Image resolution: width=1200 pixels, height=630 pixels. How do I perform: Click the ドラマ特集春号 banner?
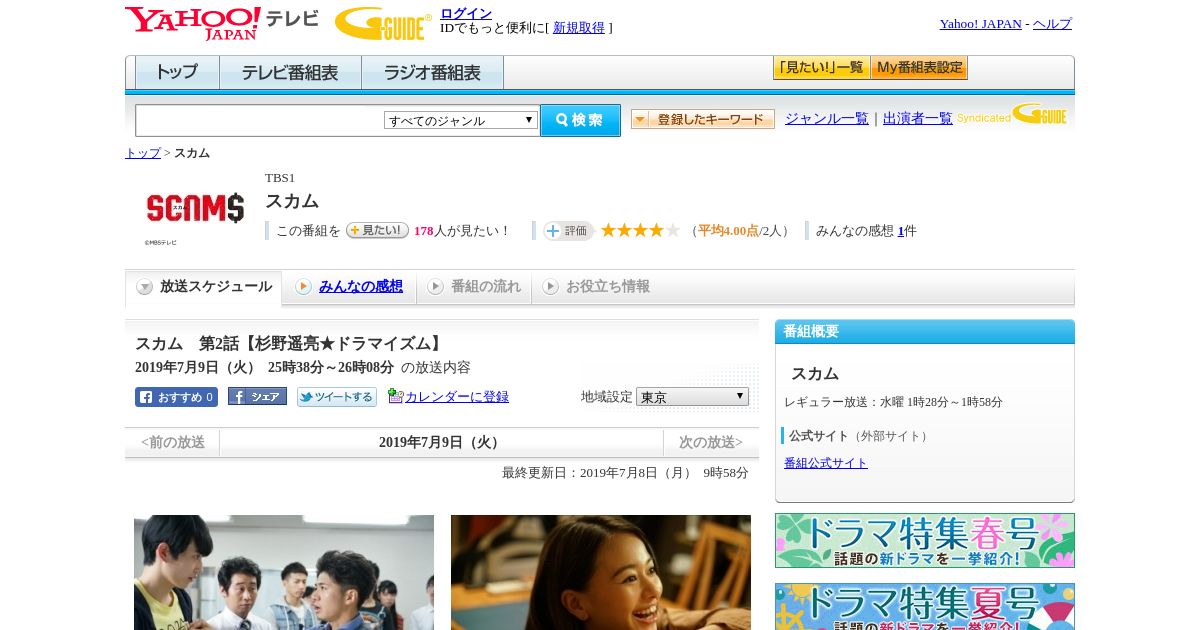pos(925,540)
